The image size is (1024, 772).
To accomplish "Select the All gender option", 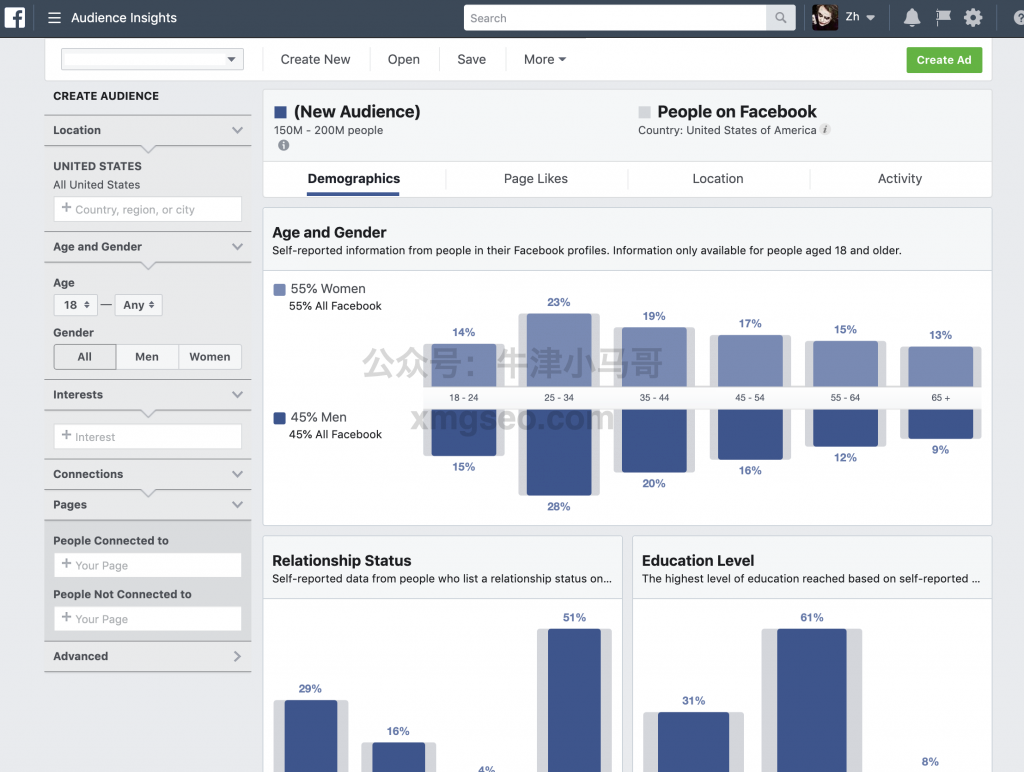I will (x=85, y=357).
